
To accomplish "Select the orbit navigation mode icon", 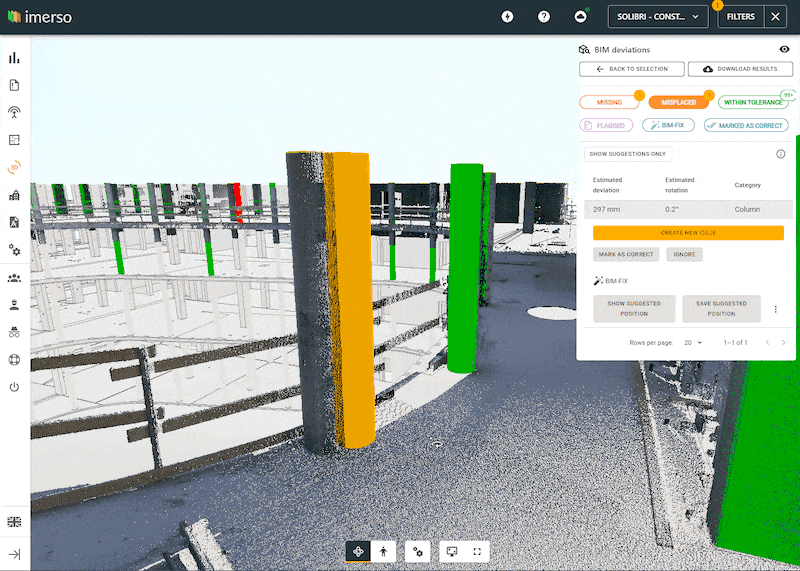I will [x=358, y=551].
